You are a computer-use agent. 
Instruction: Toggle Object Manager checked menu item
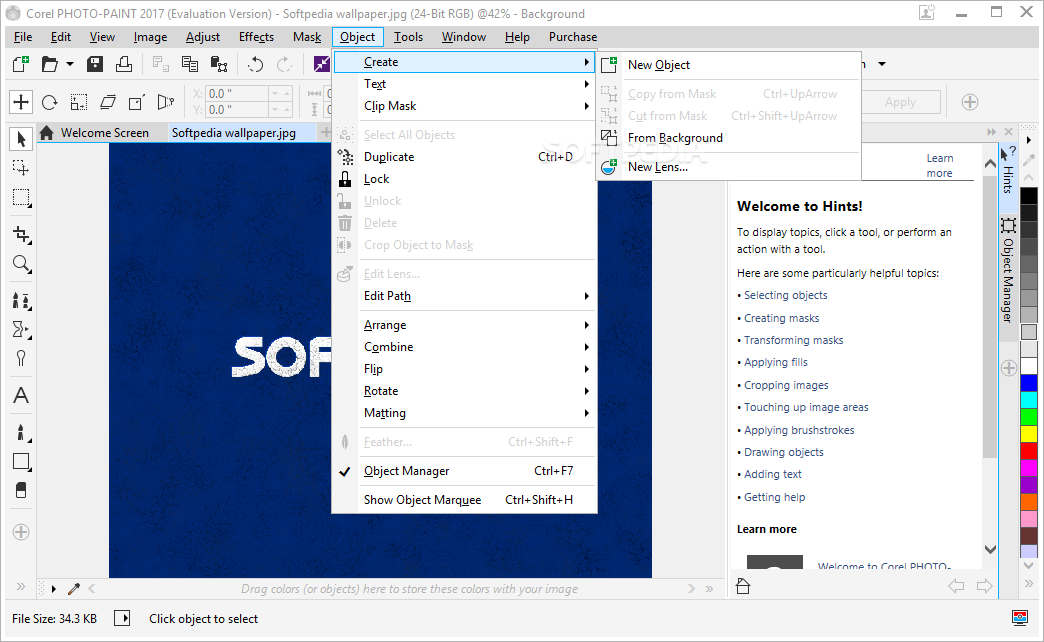tap(465, 471)
